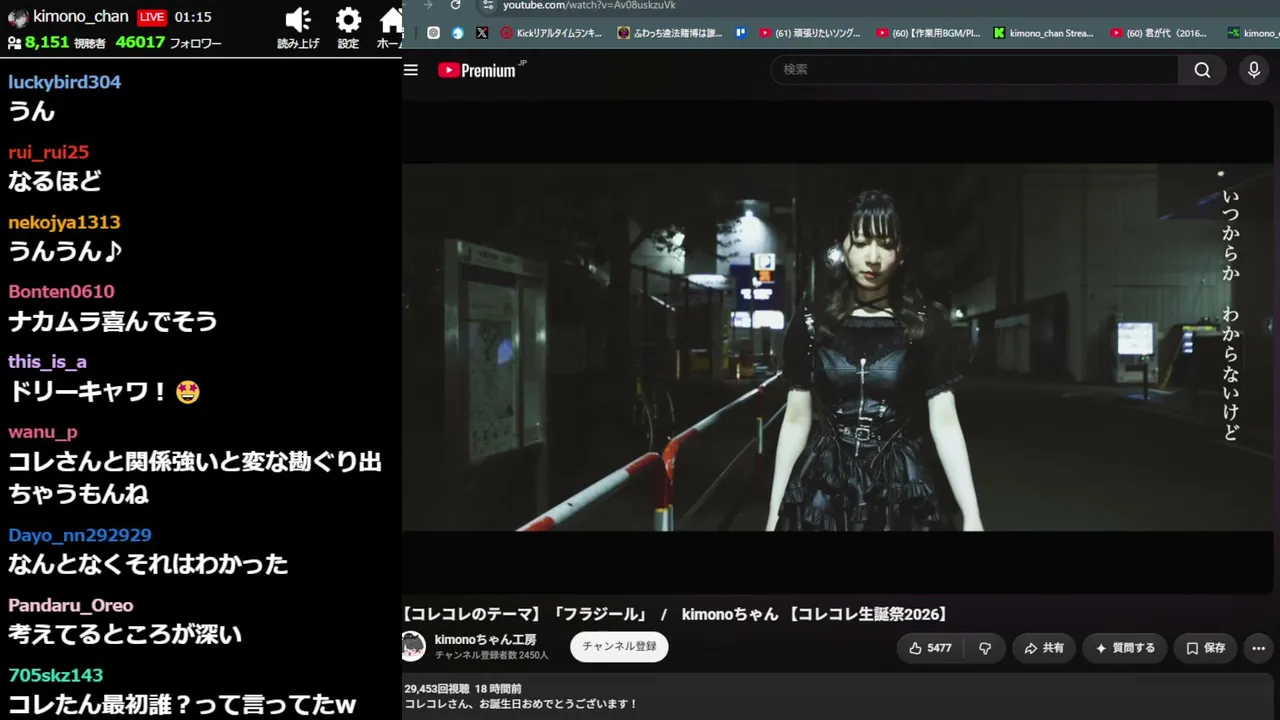The width and height of the screenshot is (1280, 720).
Task: Open chat user this_is_a
Action: (x=47, y=361)
